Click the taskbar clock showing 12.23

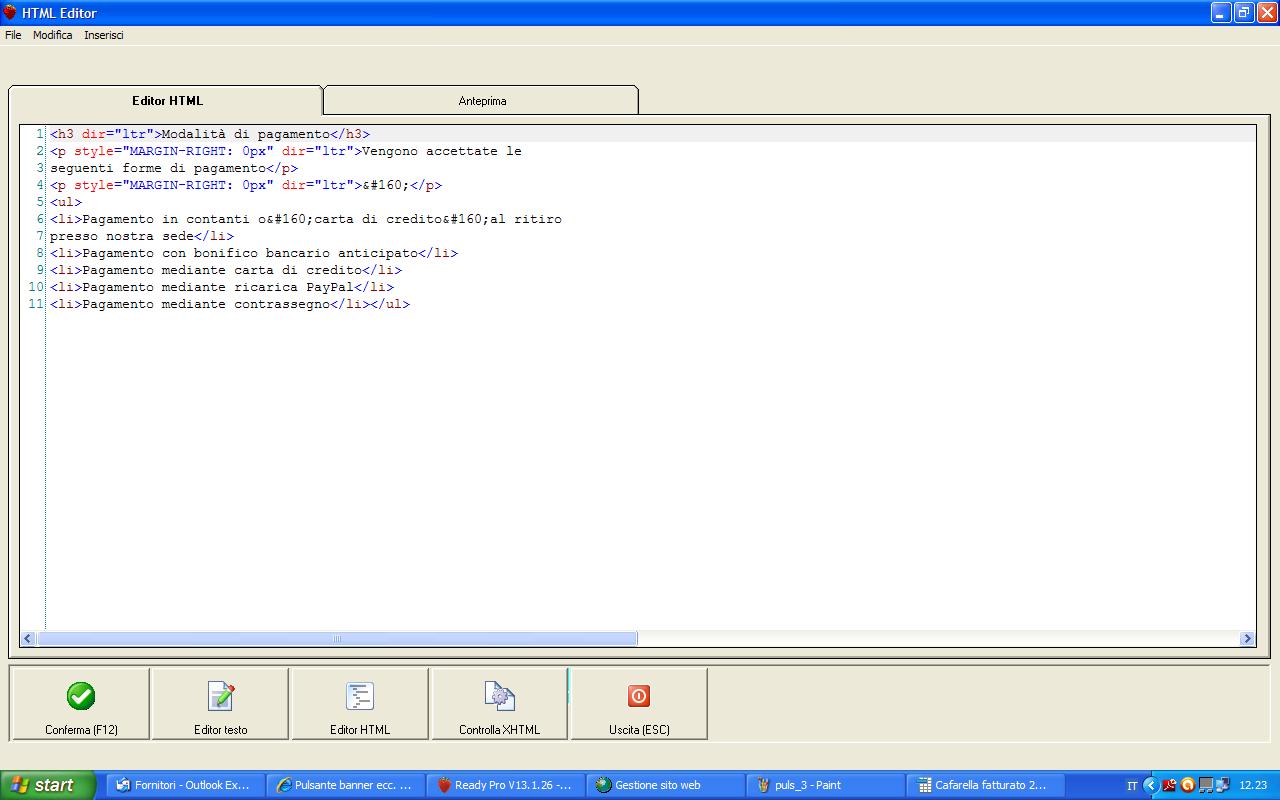tap(1253, 786)
